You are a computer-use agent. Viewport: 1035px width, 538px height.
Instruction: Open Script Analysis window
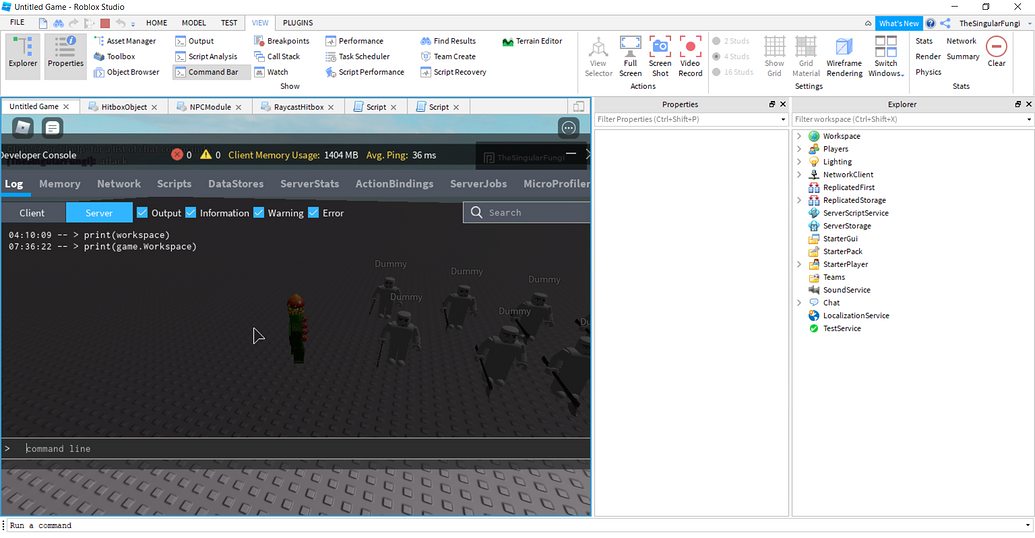[x=206, y=57]
